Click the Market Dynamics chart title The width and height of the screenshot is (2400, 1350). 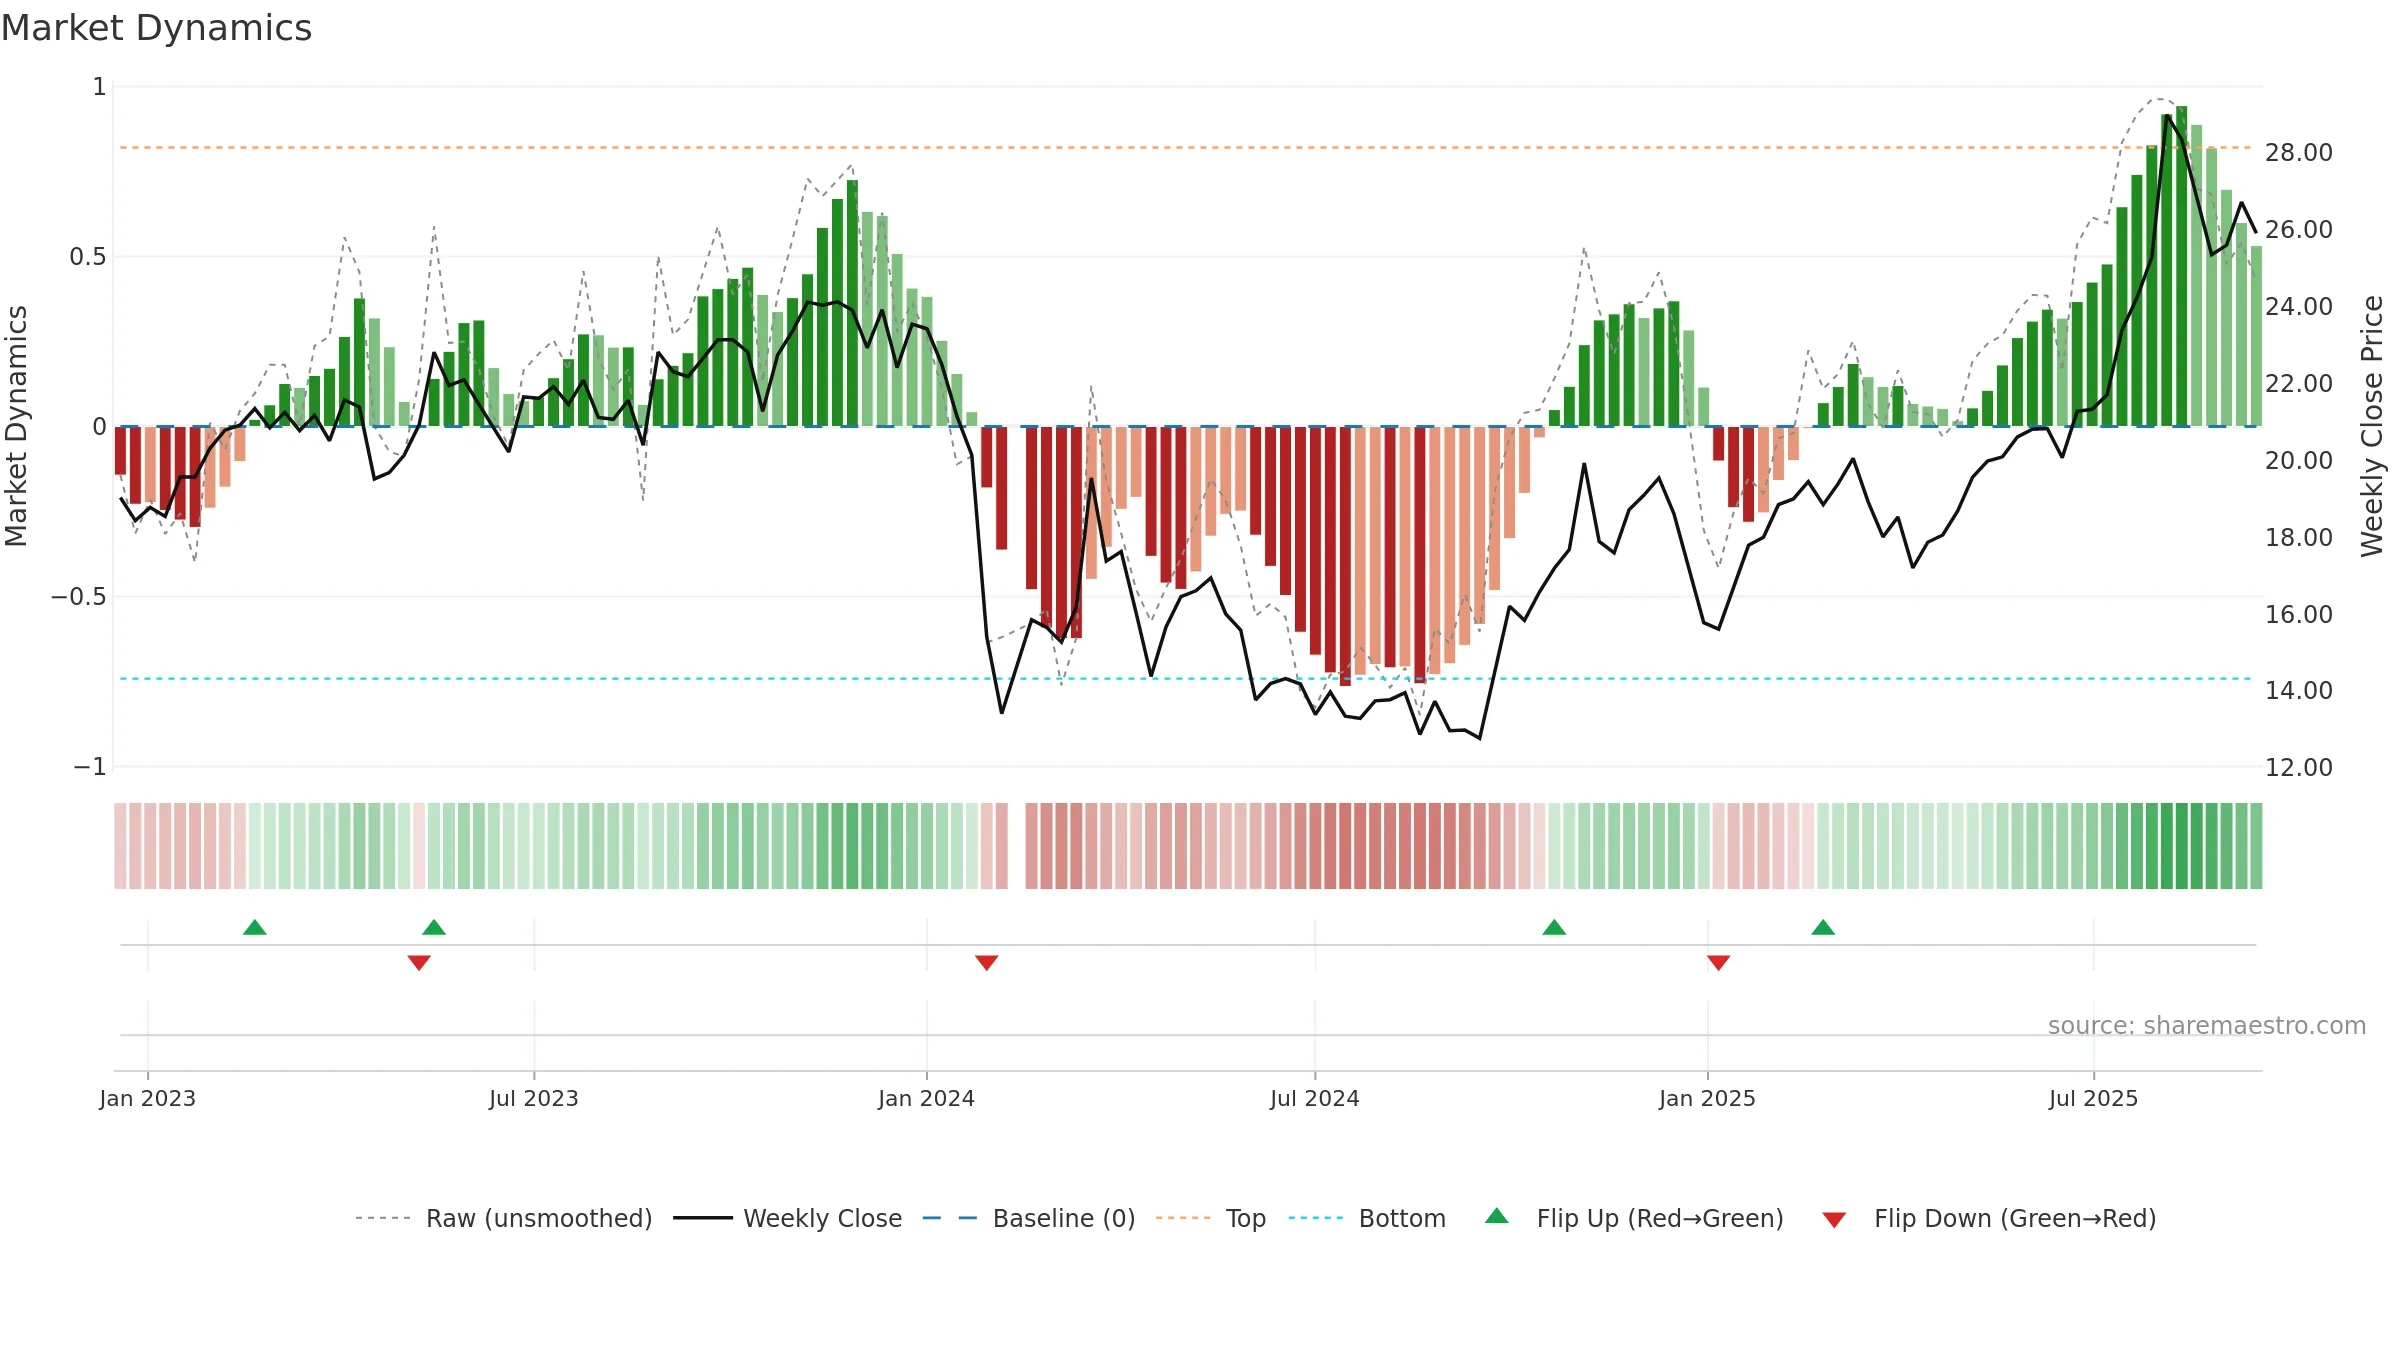(x=156, y=28)
